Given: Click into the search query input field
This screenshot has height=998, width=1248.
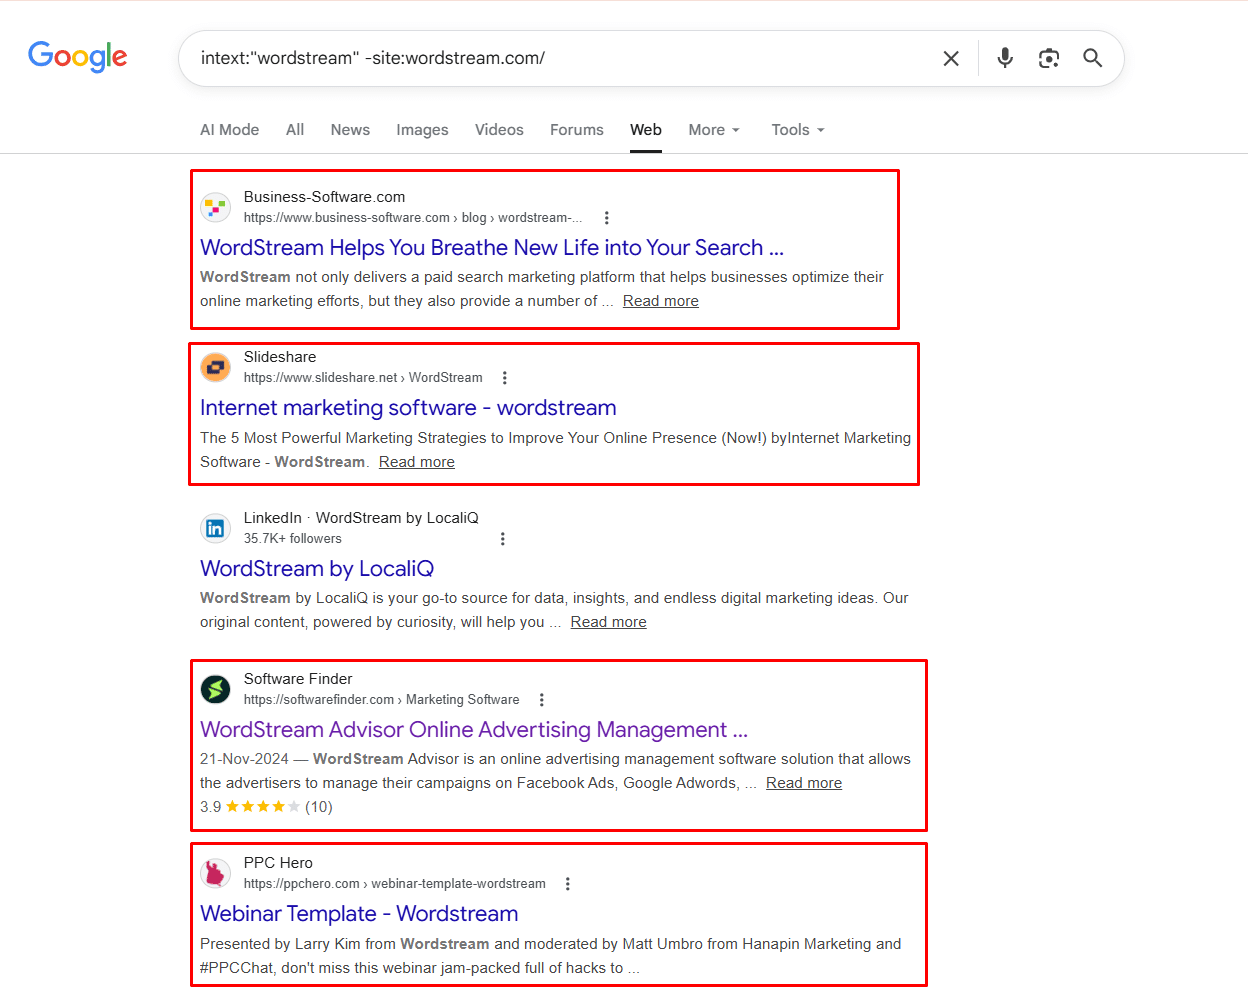Looking at the screenshot, I should coord(560,58).
